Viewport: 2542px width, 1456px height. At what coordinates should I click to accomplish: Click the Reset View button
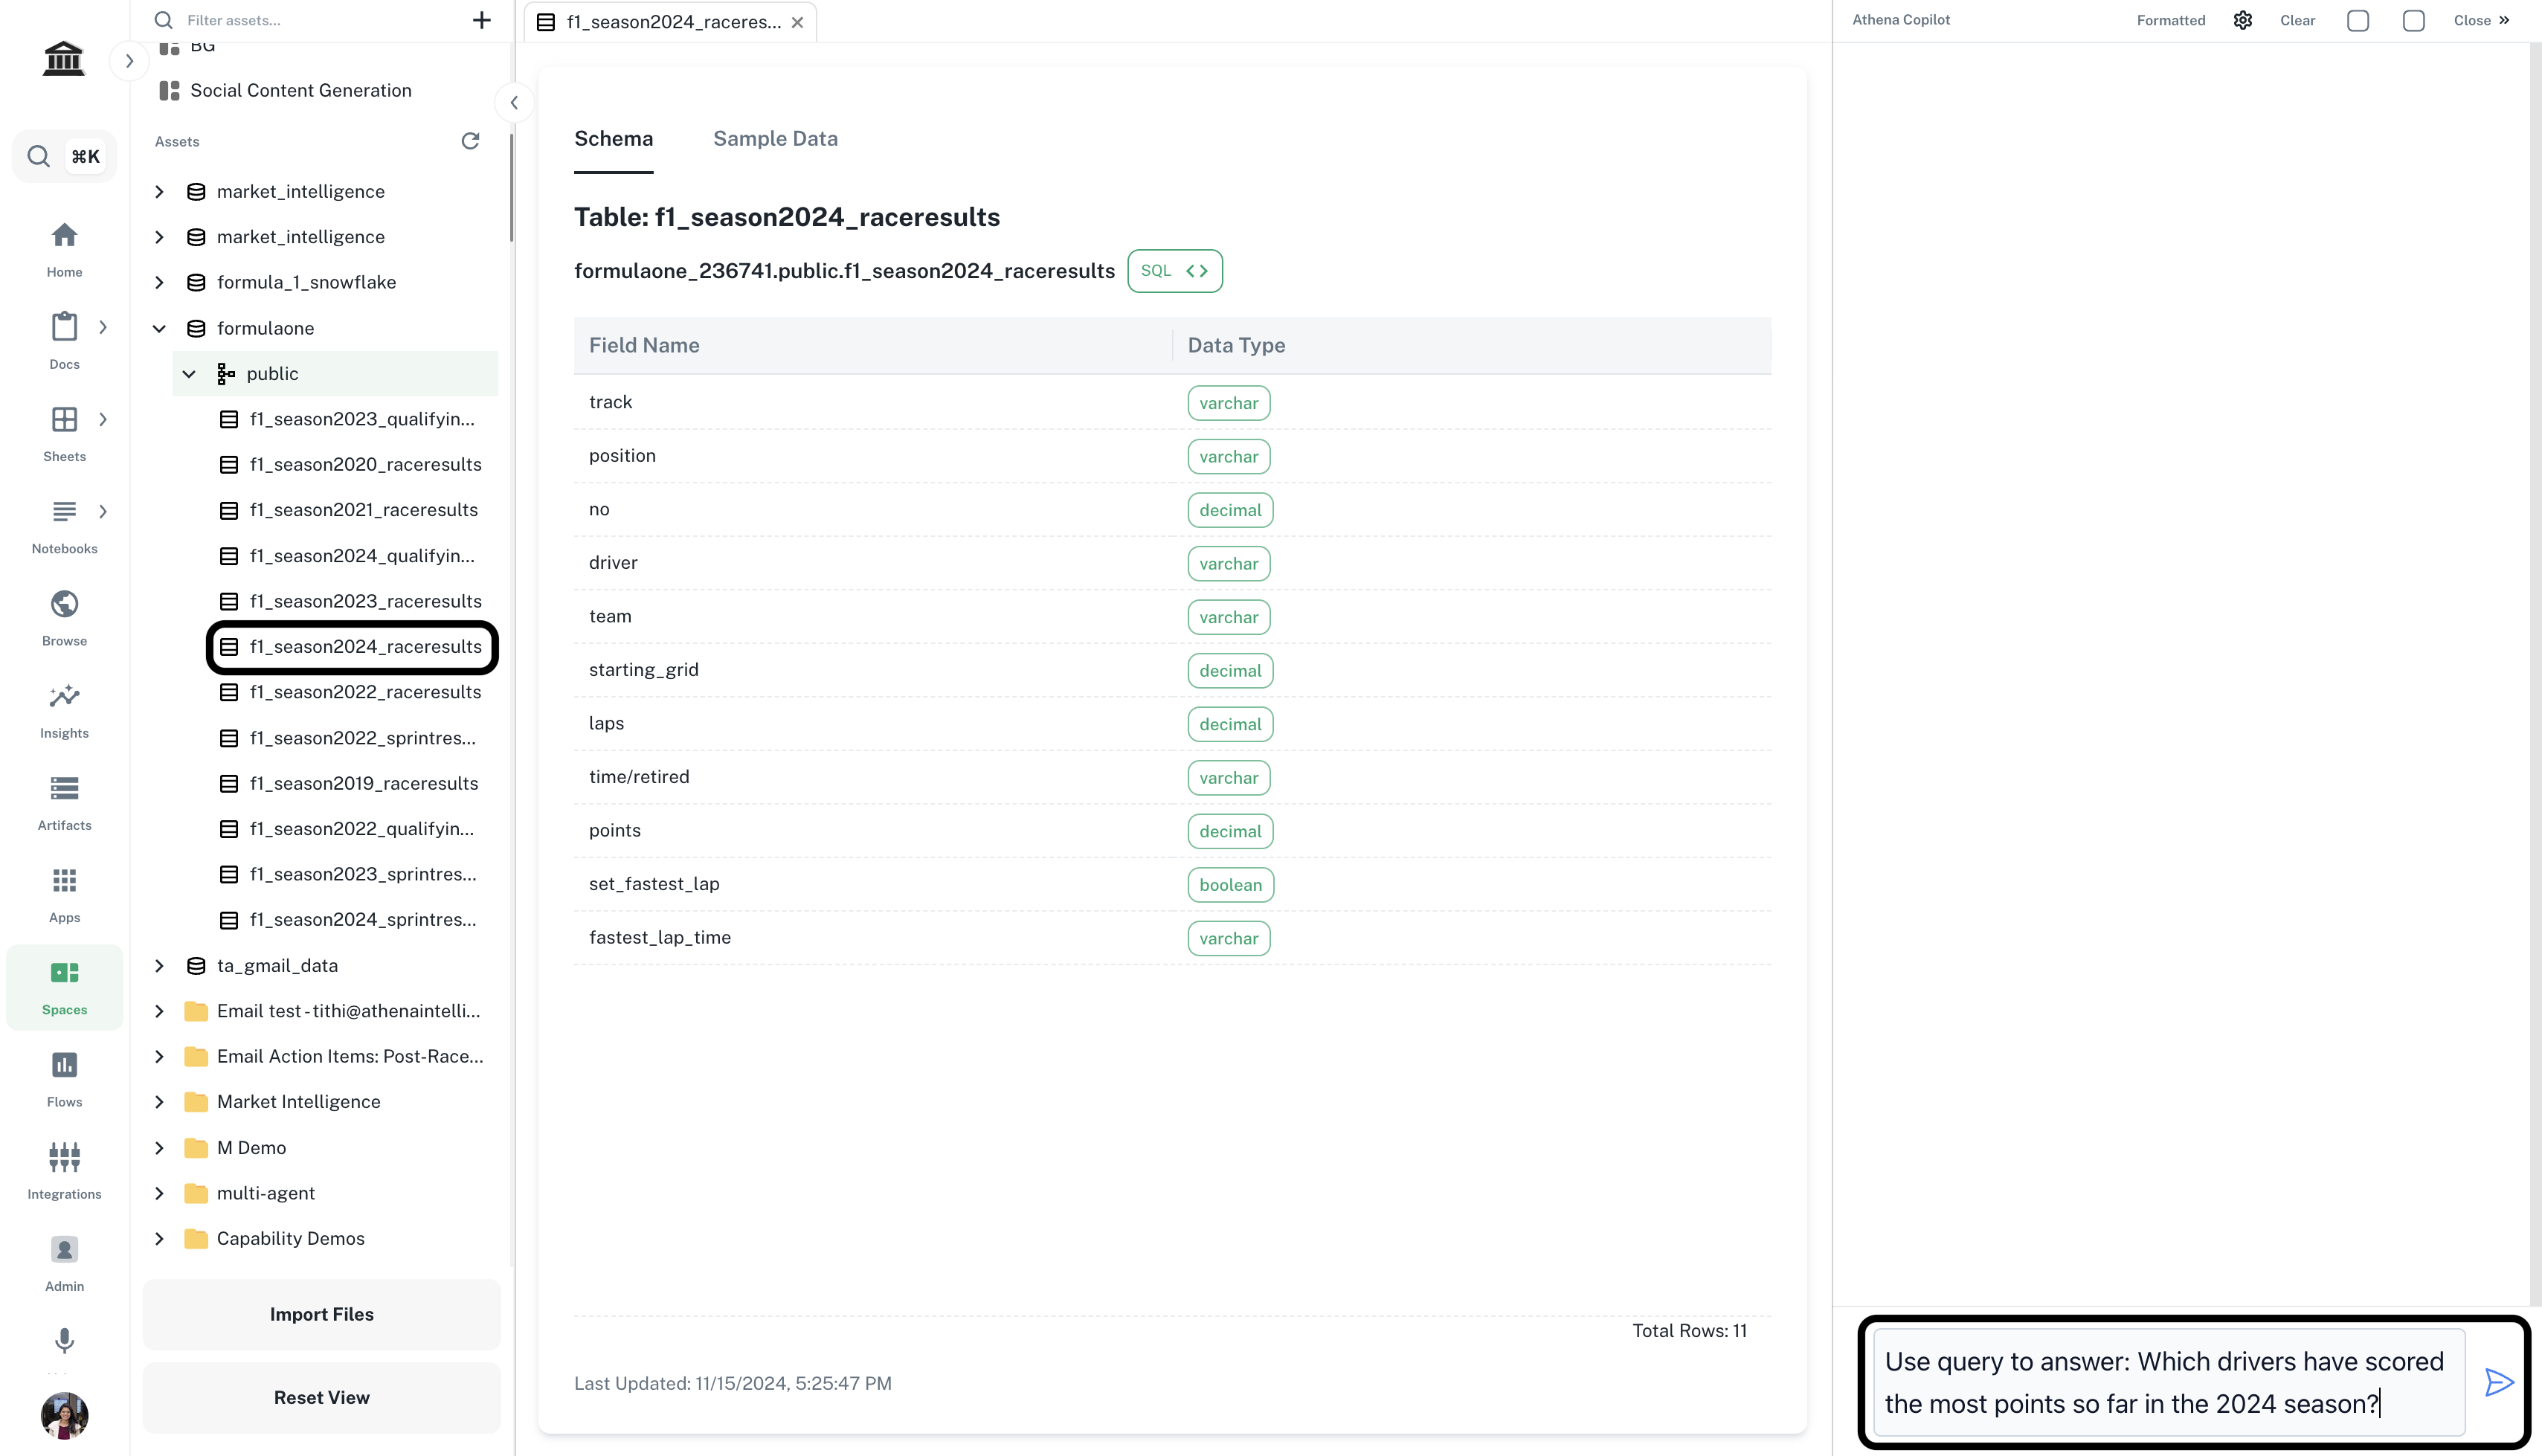tap(321, 1397)
